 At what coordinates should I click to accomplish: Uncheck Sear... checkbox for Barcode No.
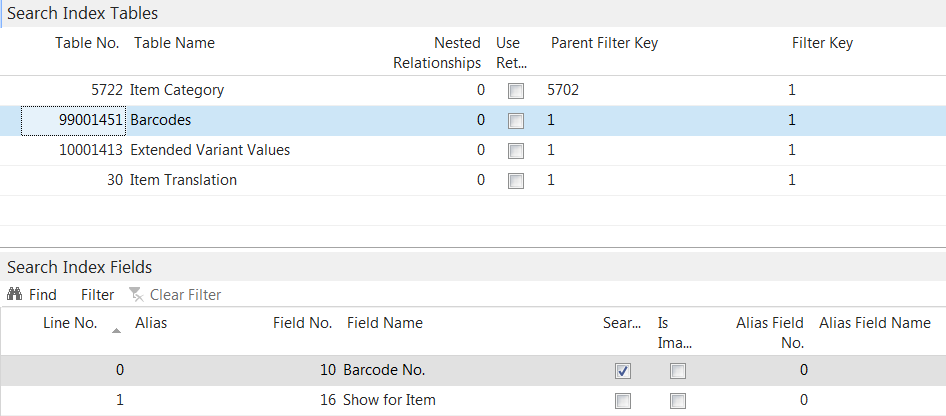pyautogui.click(x=623, y=371)
